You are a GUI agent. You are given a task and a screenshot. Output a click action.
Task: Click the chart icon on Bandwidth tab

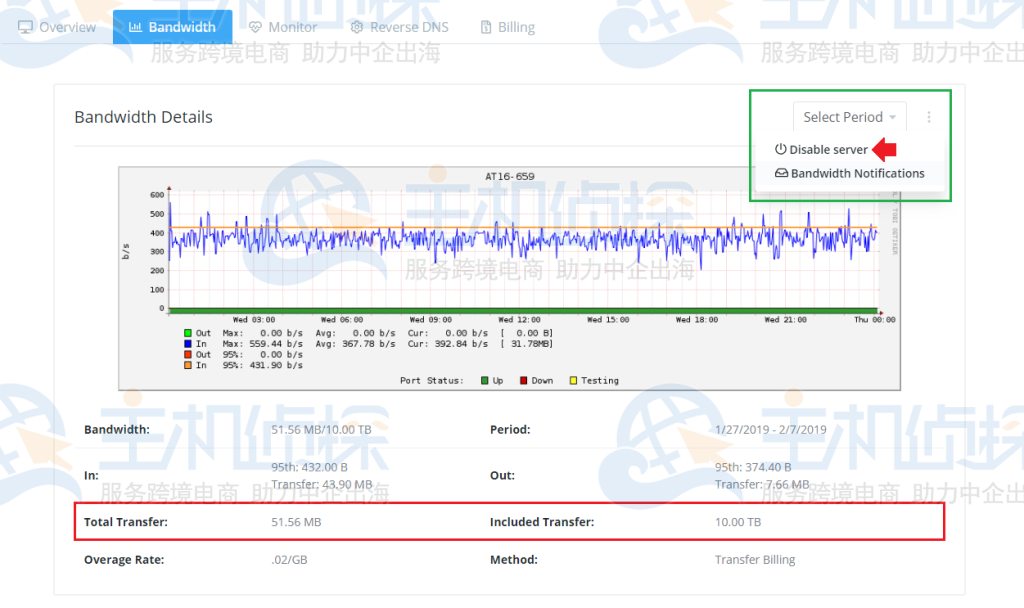pos(134,27)
